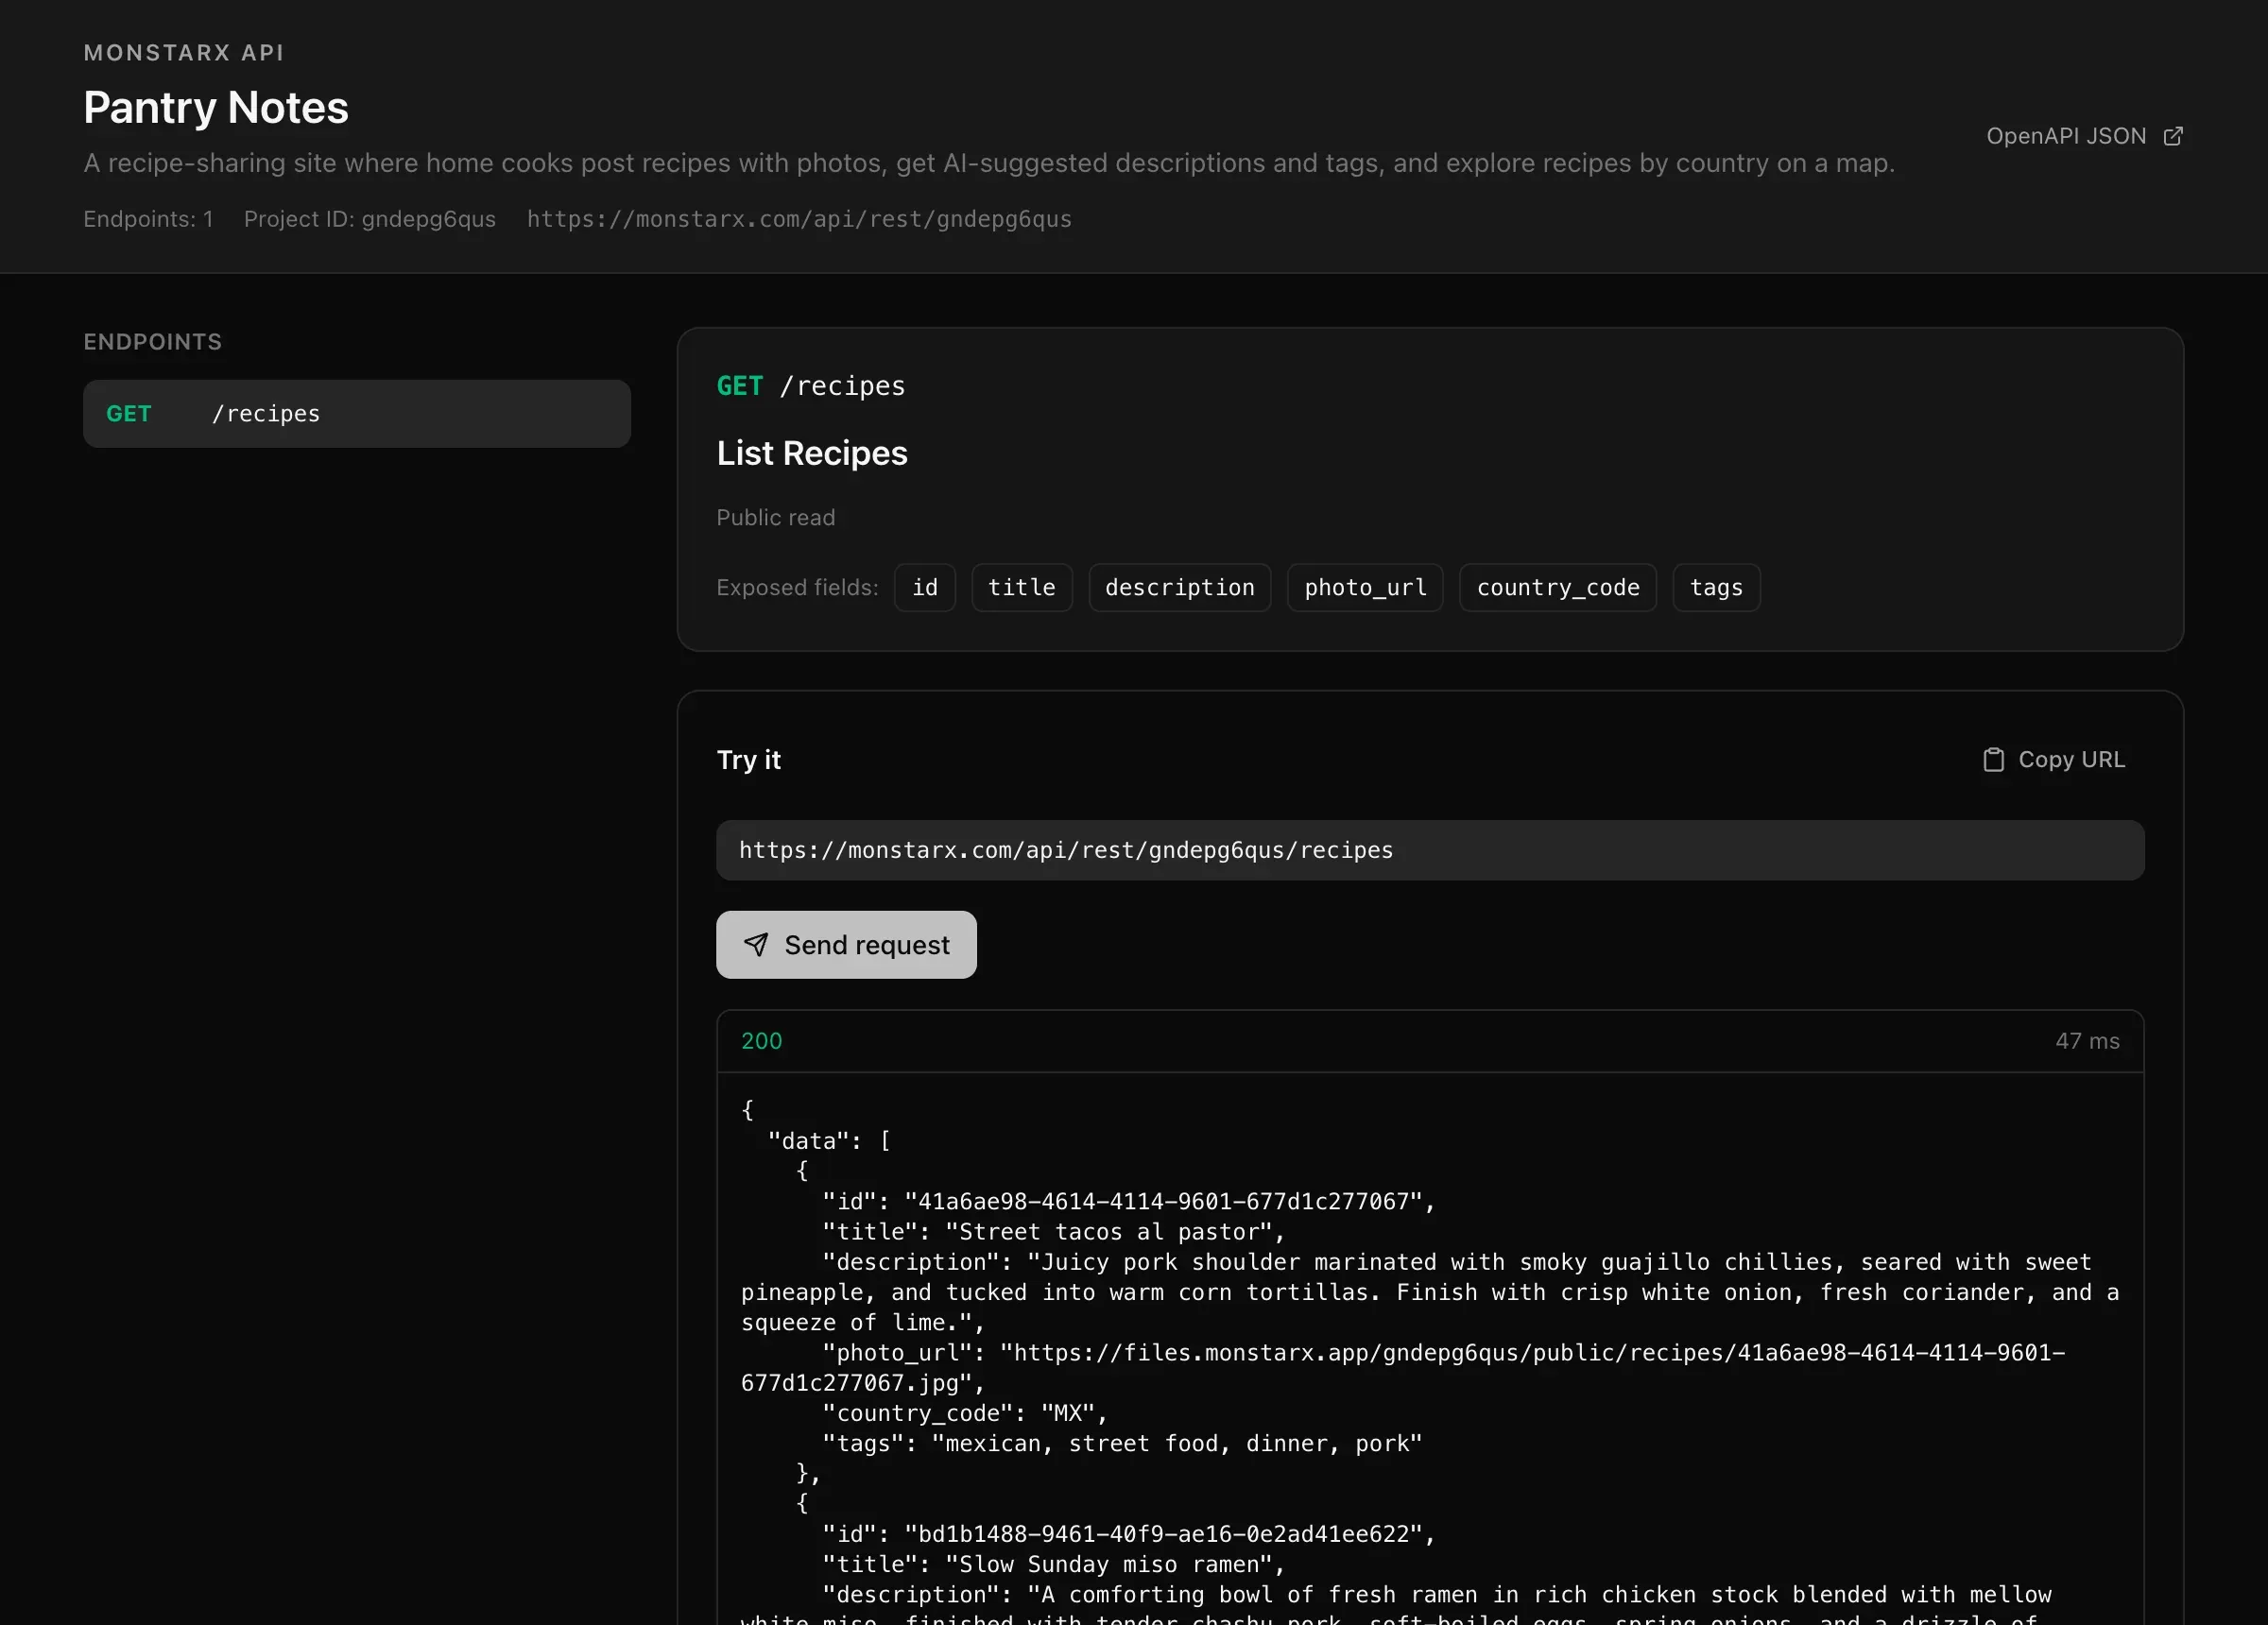Image resolution: width=2268 pixels, height=1625 pixels.
Task: Send the request to /recipes
Action: 846,944
